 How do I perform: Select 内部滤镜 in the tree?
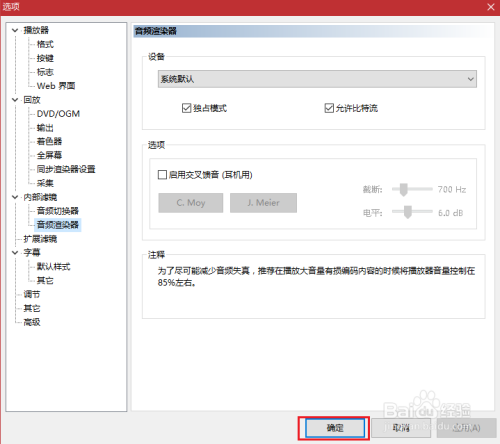click(40, 197)
